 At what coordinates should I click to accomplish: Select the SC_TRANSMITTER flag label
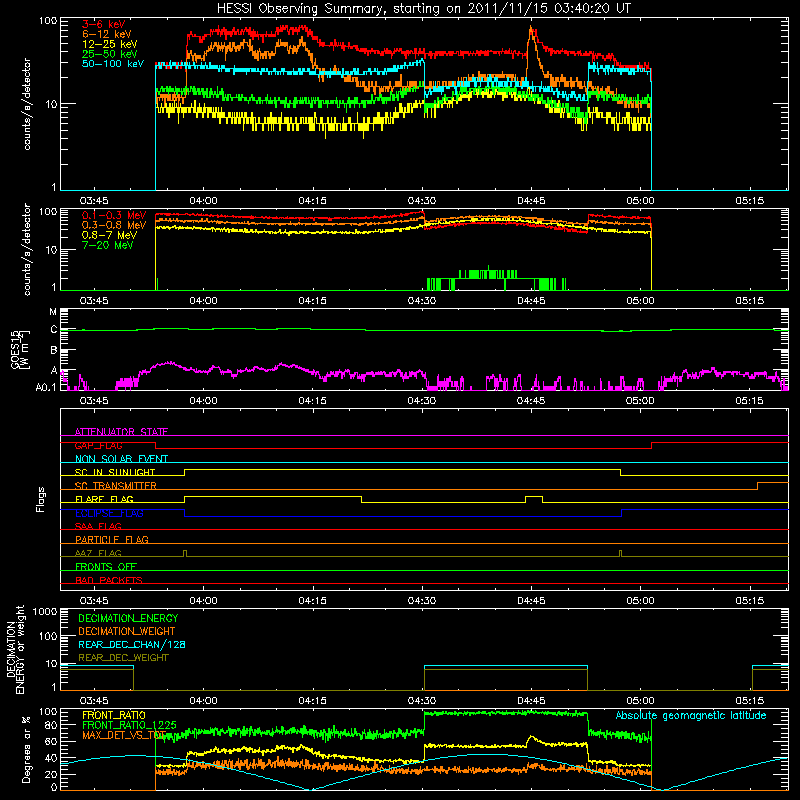click(116, 486)
